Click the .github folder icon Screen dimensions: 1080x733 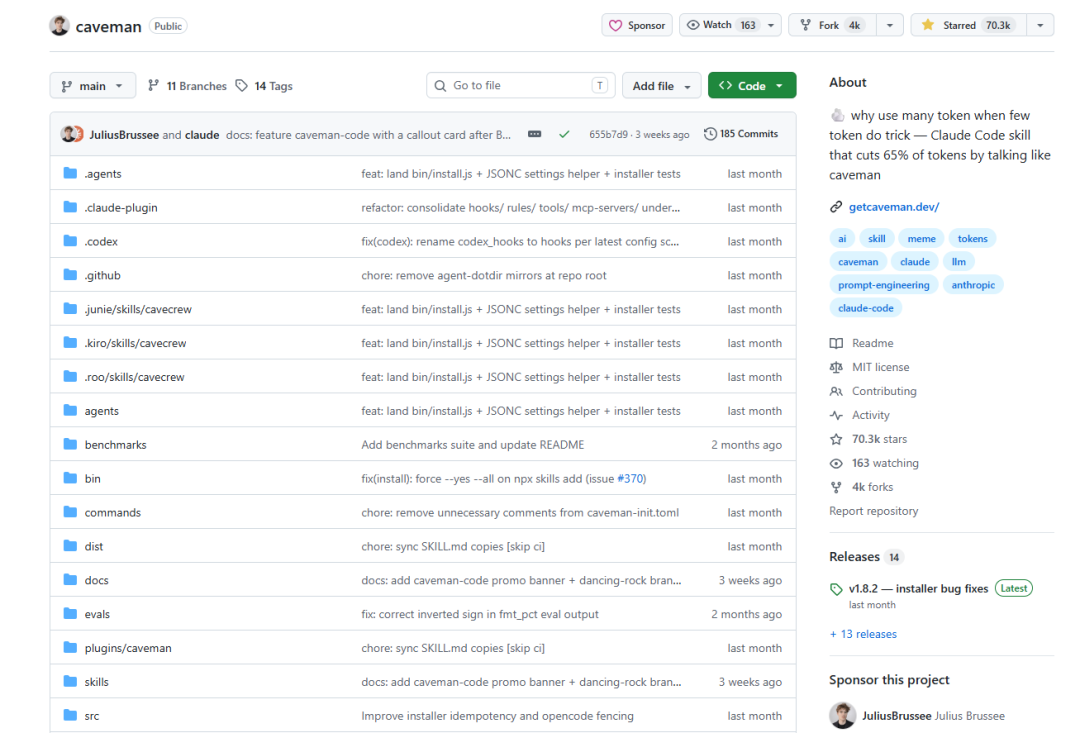tap(70, 275)
